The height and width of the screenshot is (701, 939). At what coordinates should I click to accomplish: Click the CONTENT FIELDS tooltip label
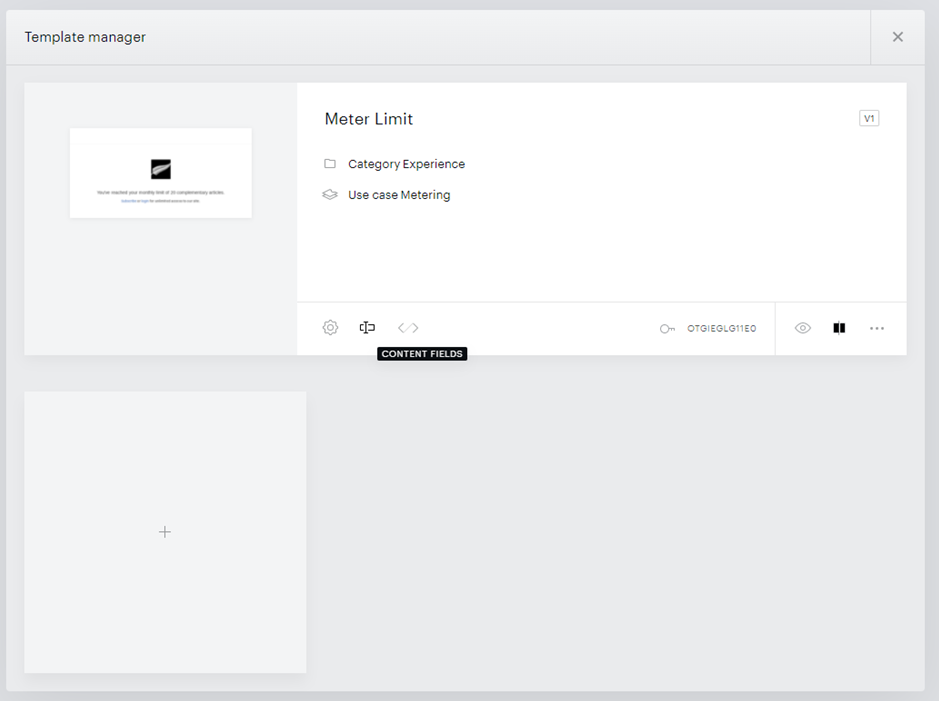pyautogui.click(x=422, y=354)
